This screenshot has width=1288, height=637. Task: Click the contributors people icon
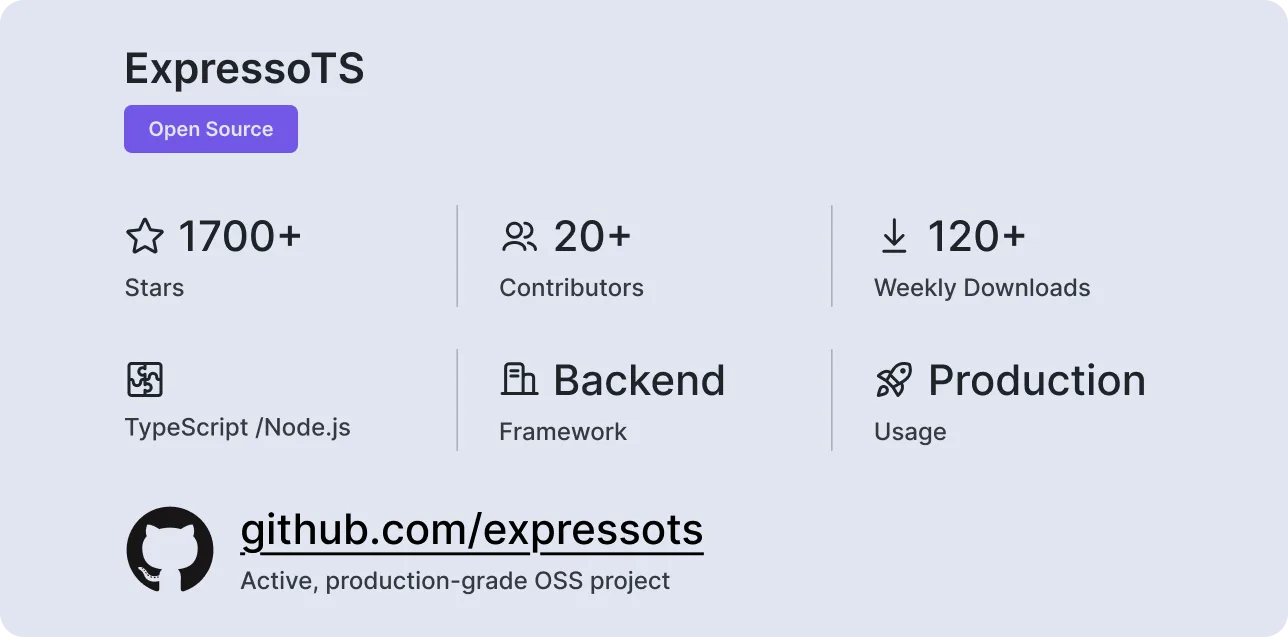pos(519,237)
